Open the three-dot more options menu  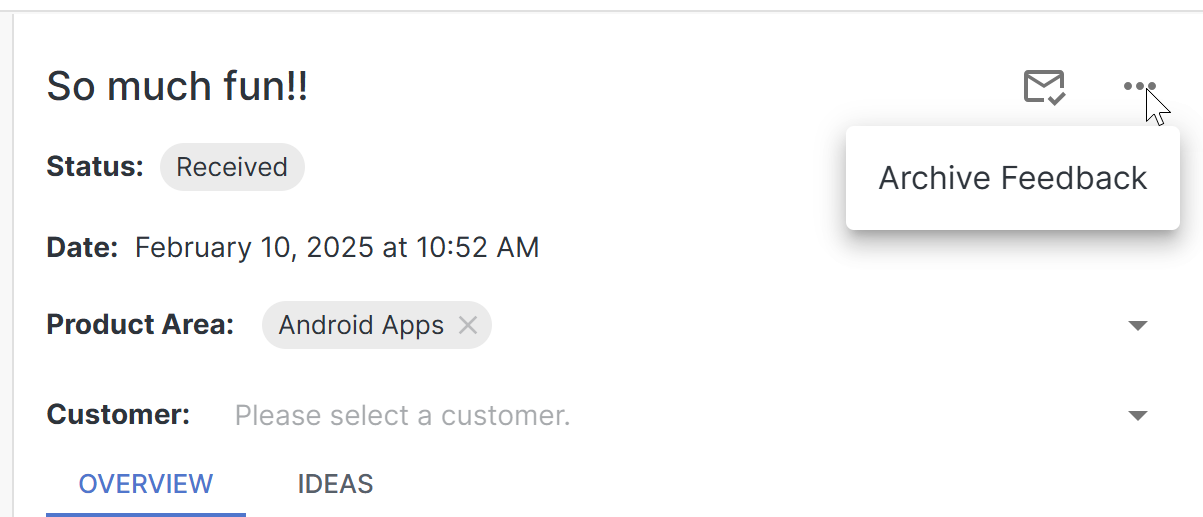[1139, 87]
